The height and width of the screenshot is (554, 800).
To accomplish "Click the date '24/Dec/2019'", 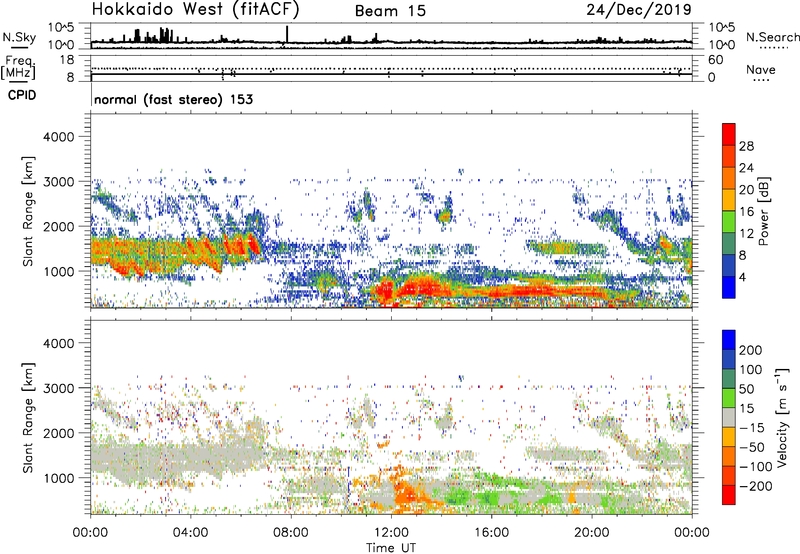I will 639,9.
